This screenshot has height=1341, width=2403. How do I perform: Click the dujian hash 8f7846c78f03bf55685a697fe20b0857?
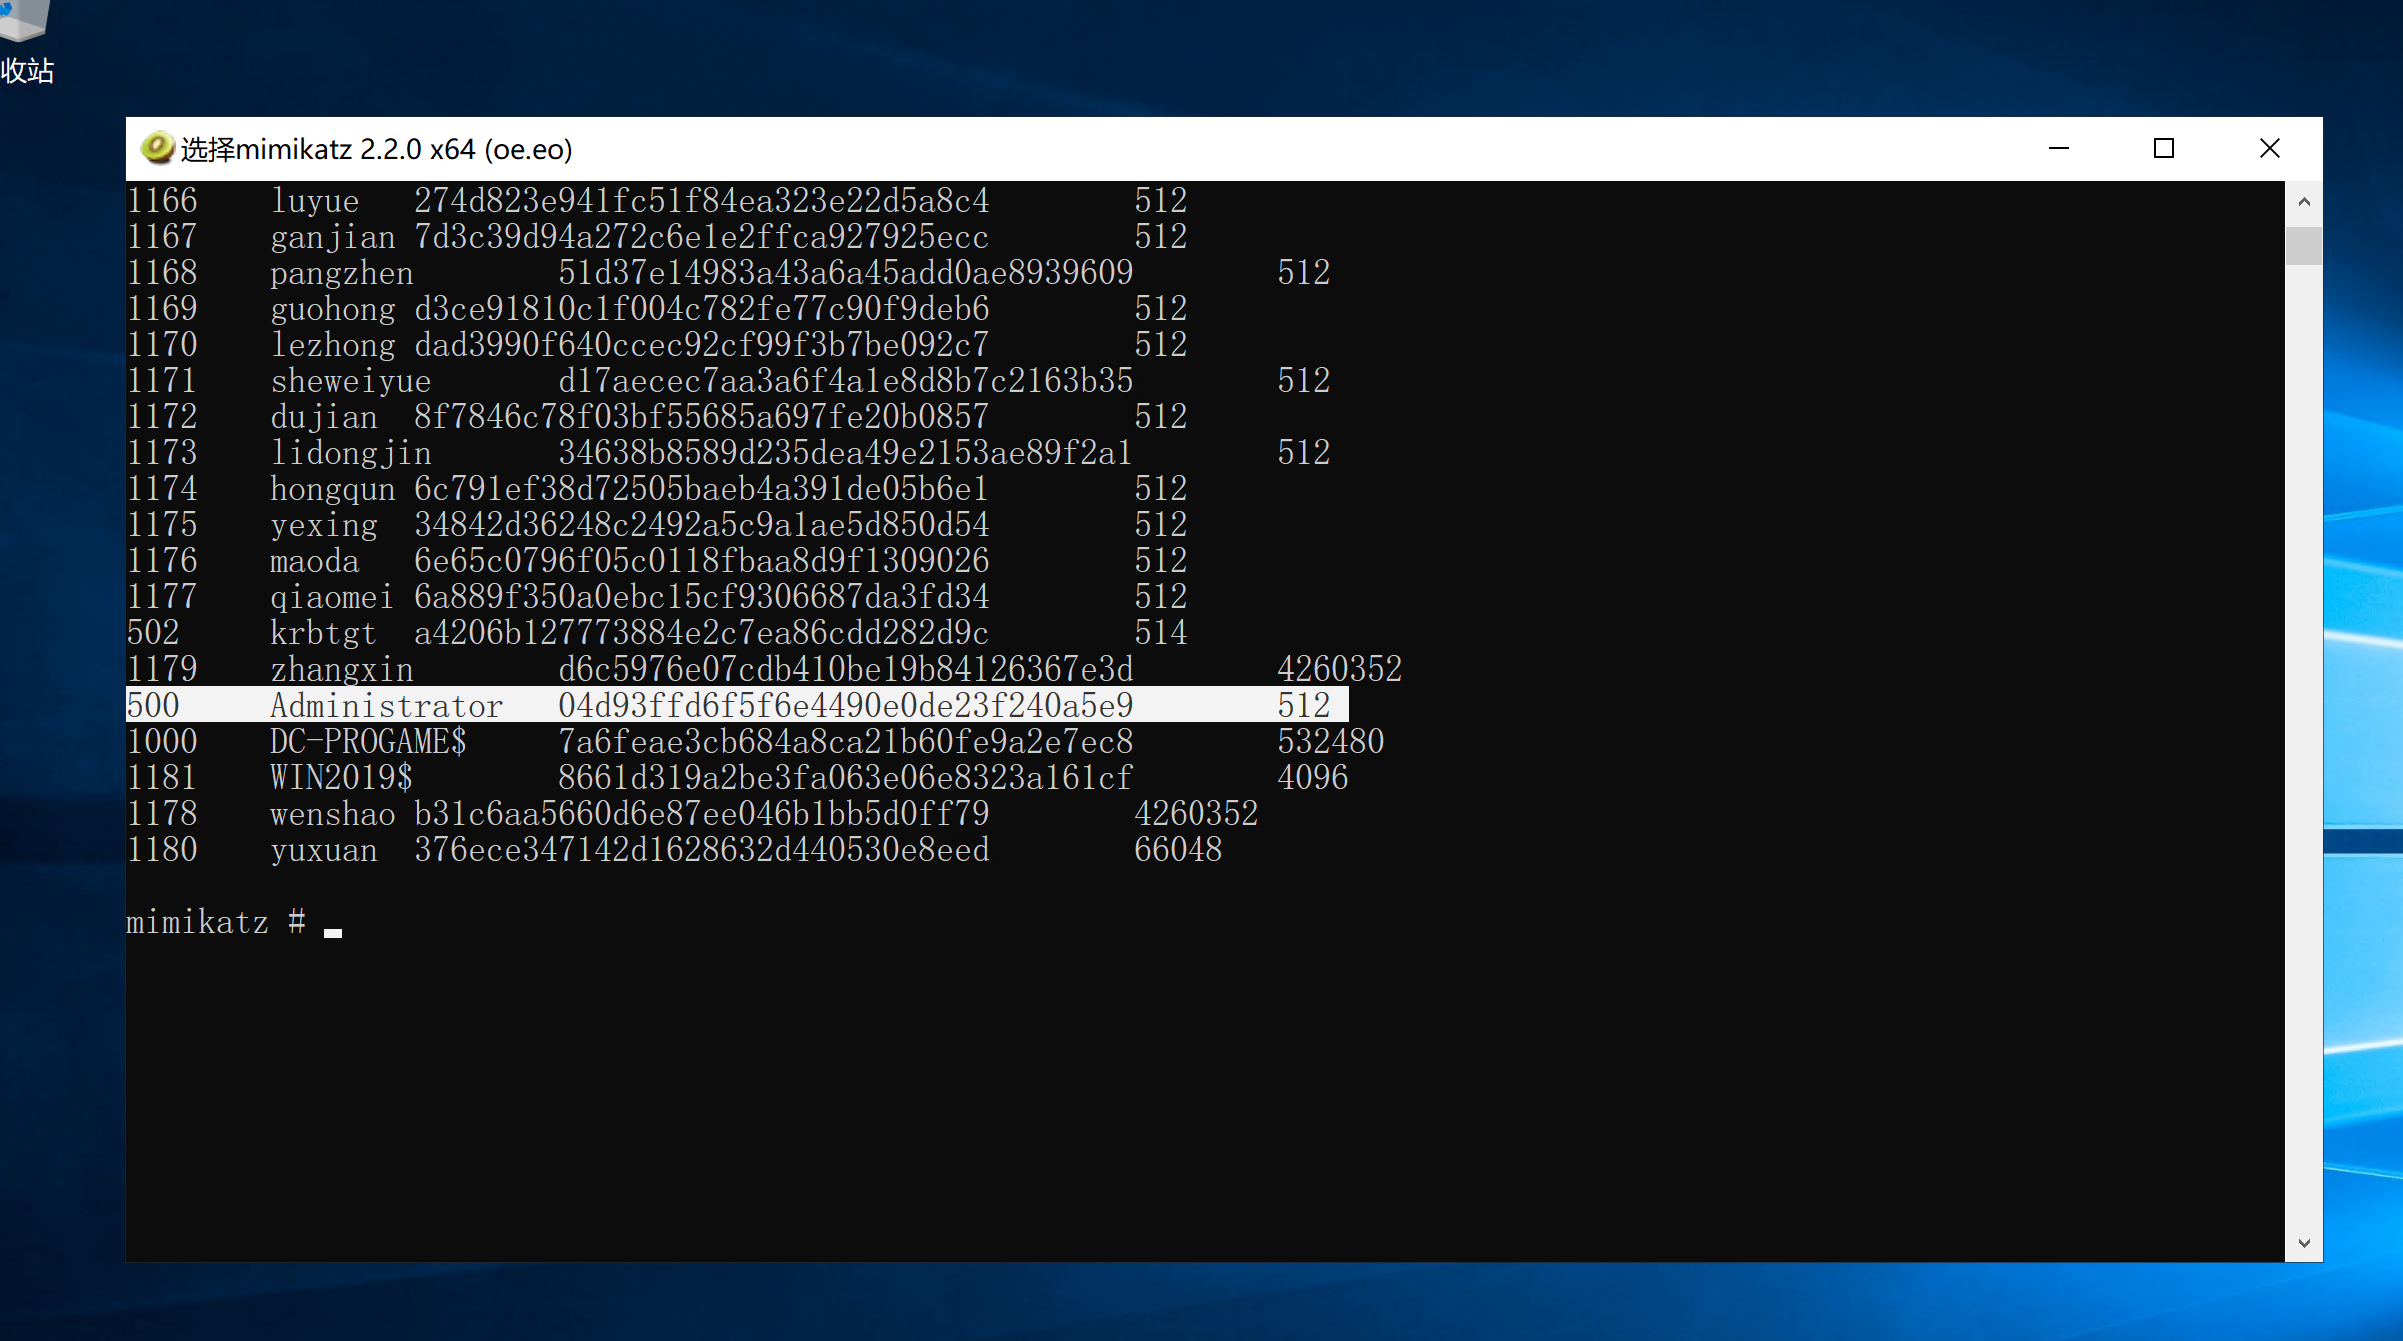(701, 417)
